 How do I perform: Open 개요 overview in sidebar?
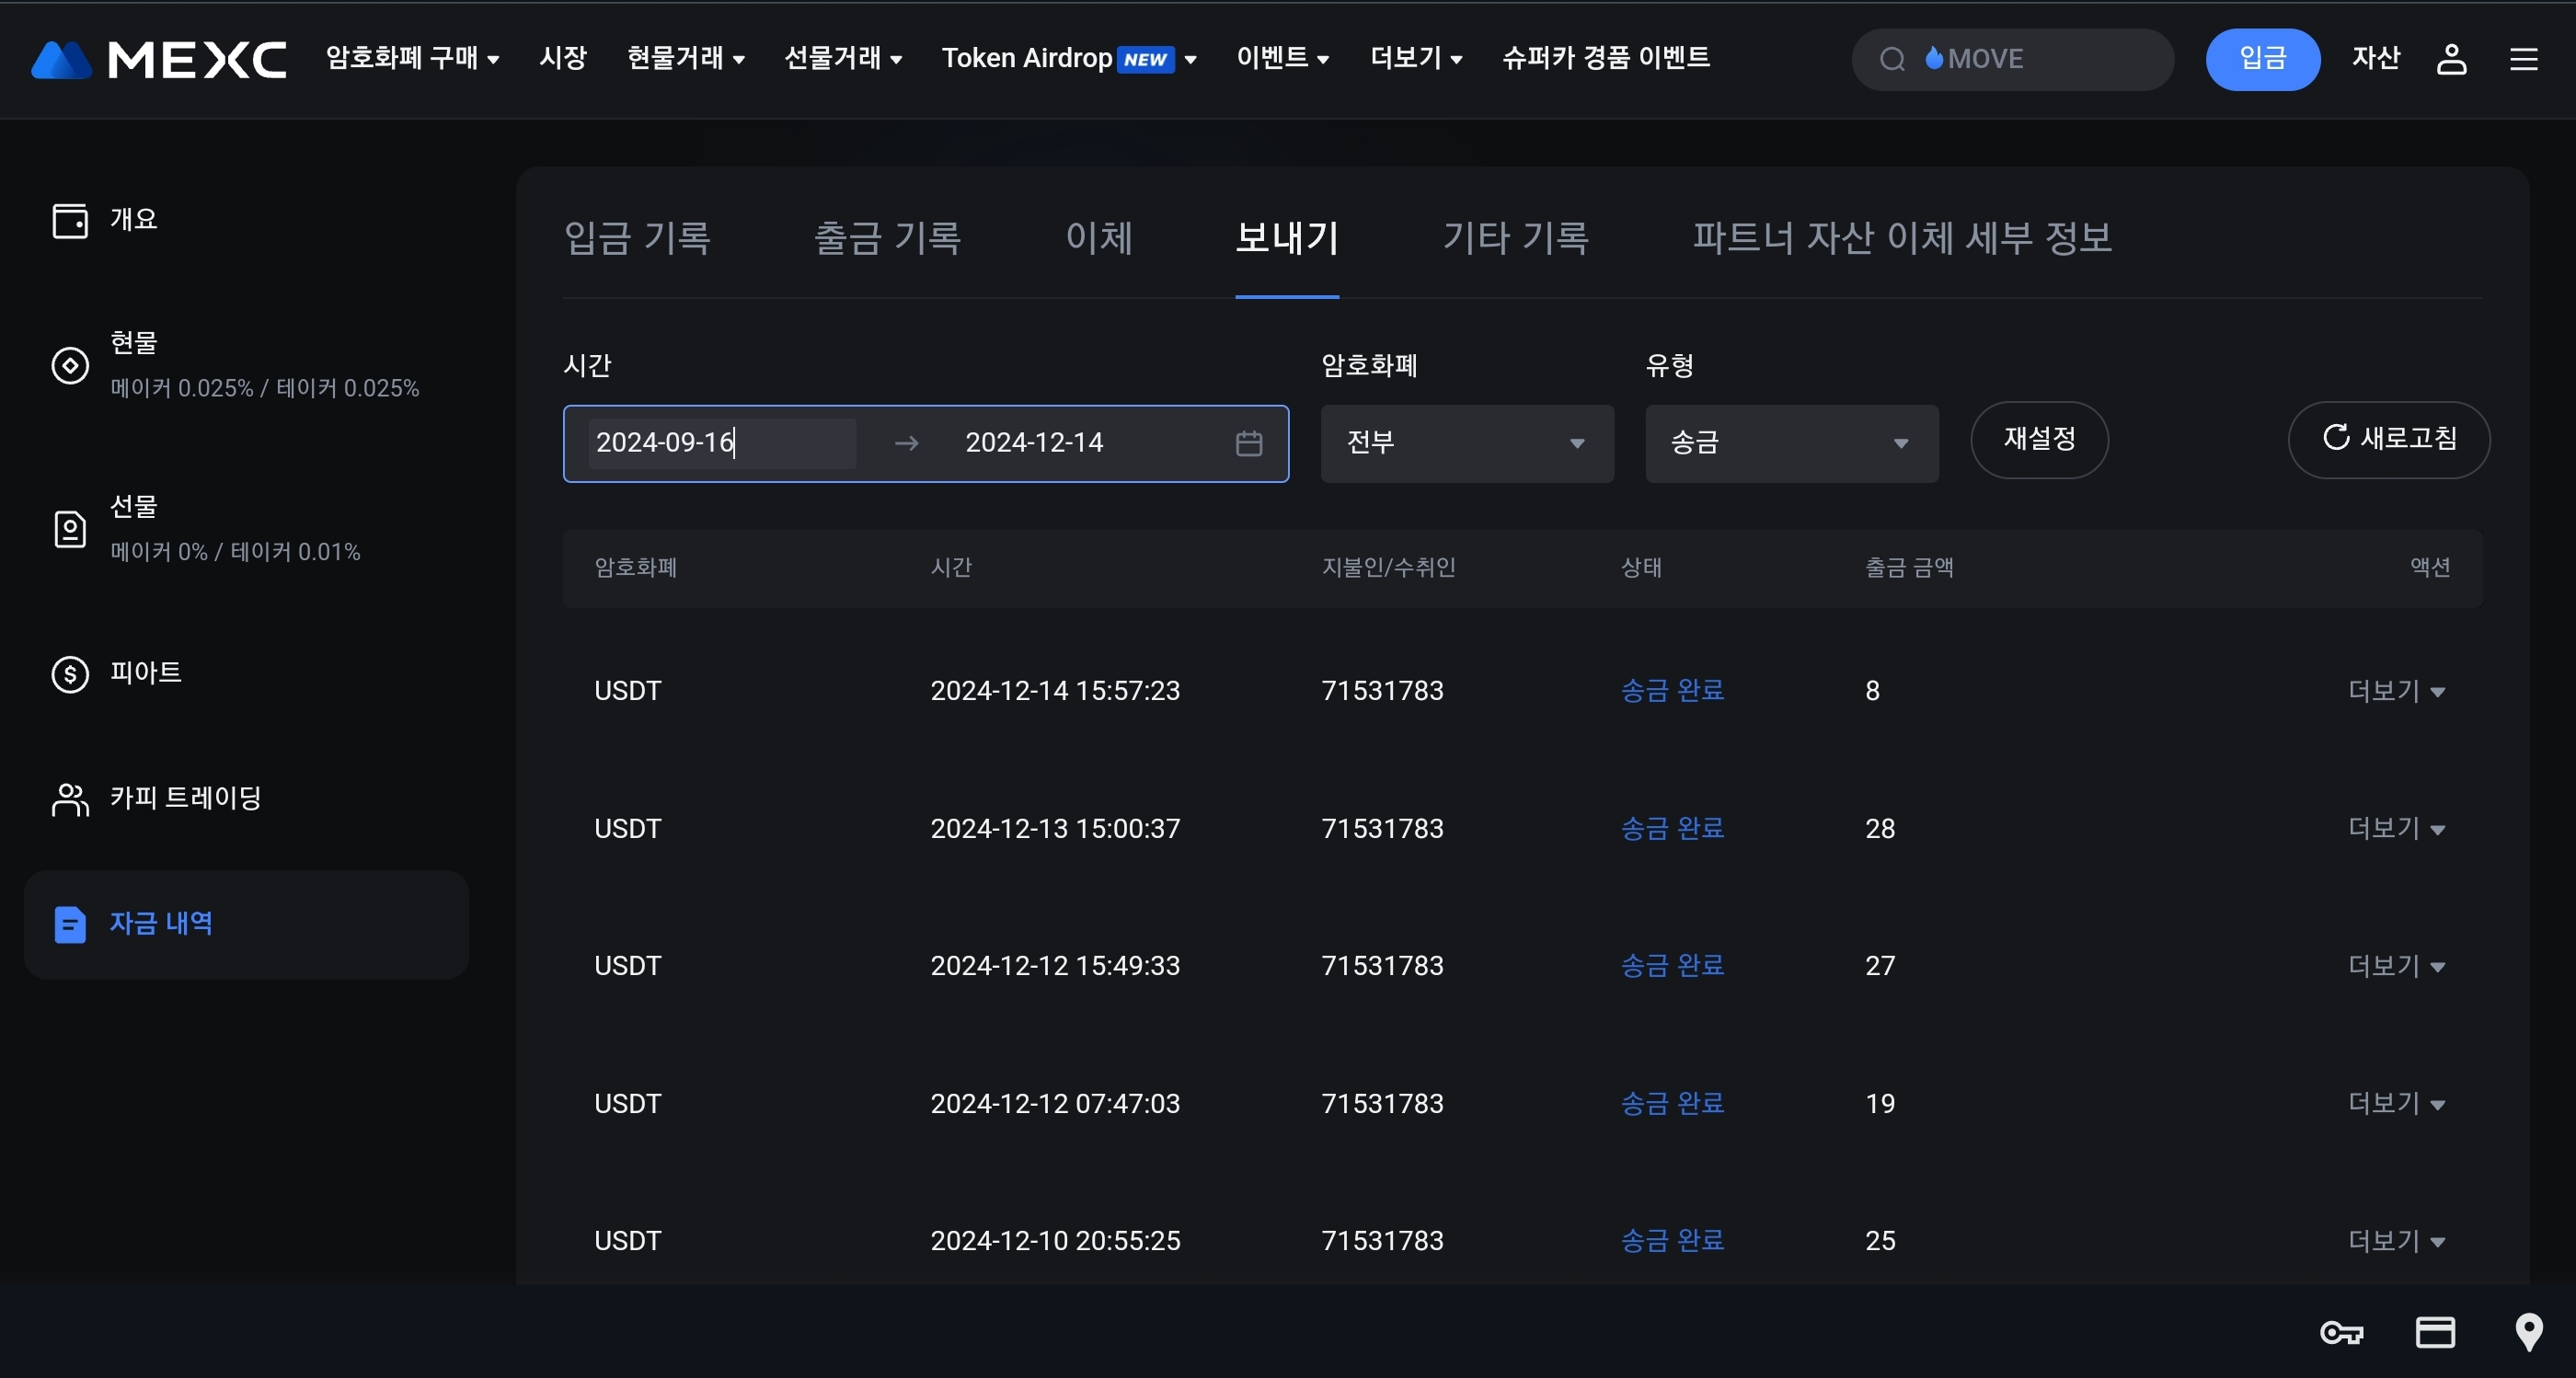pyautogui.click(x=132, y=220)
